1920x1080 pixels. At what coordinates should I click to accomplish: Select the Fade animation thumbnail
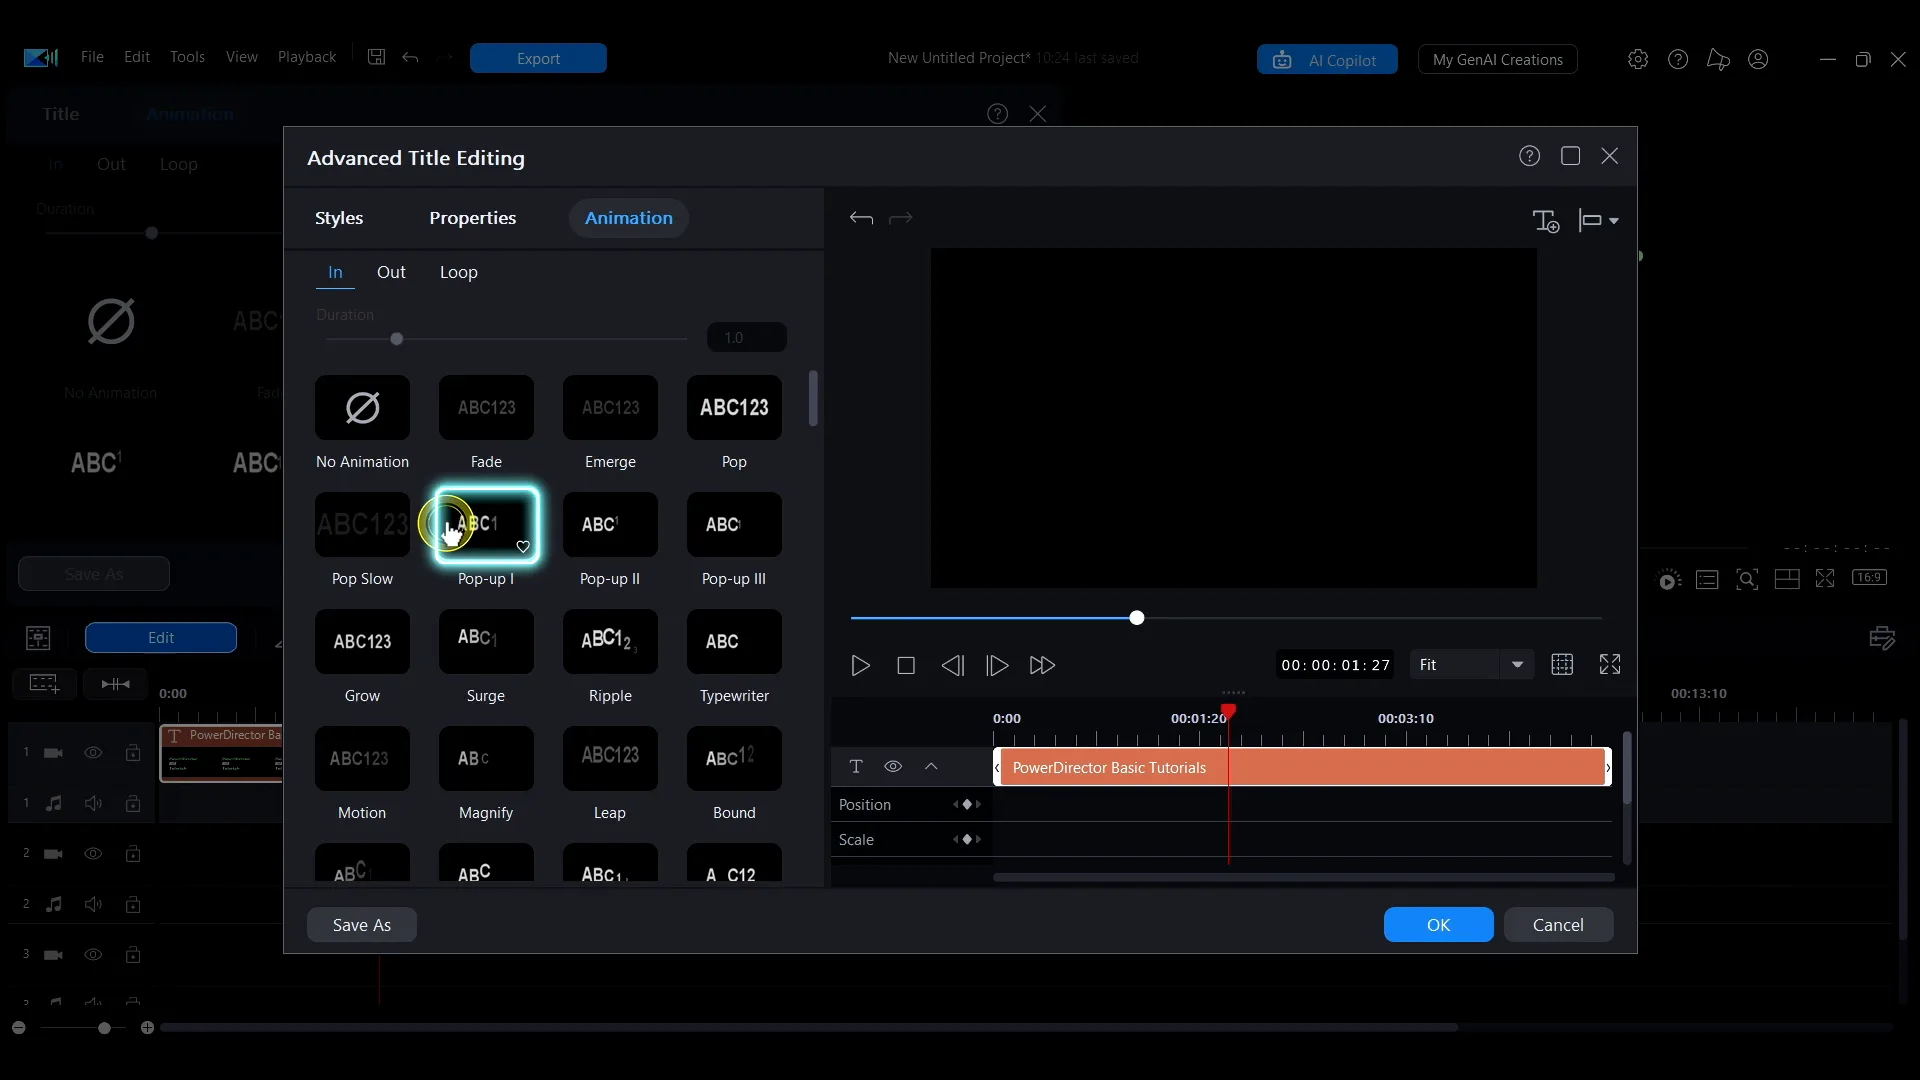click(486, 408)
